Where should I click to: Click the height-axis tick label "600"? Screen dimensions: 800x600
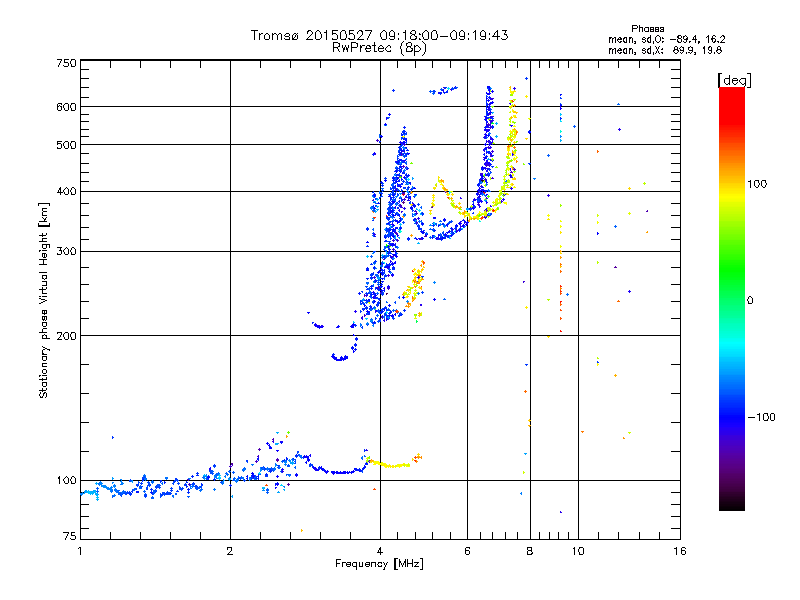67,107
